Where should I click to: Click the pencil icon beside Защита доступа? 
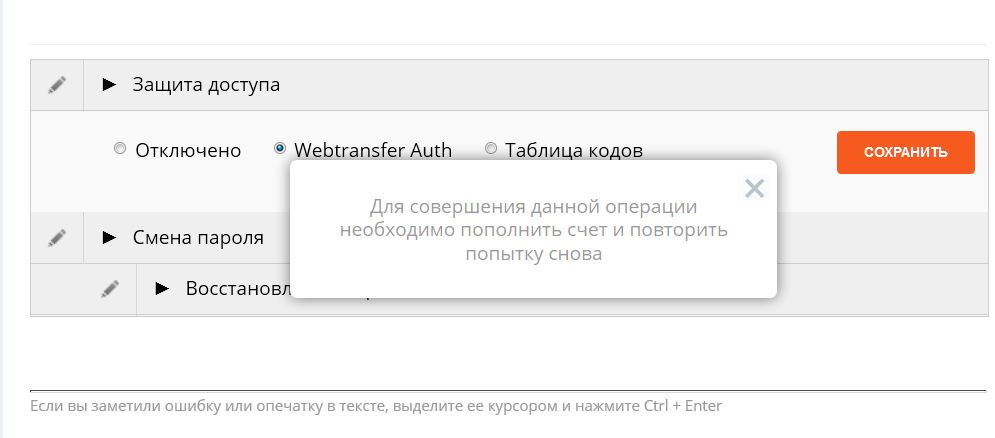[x=57, y=85]
